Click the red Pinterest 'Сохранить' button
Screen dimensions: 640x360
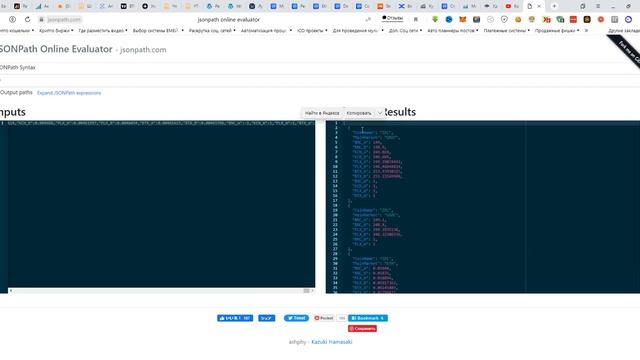click(362, 329)
